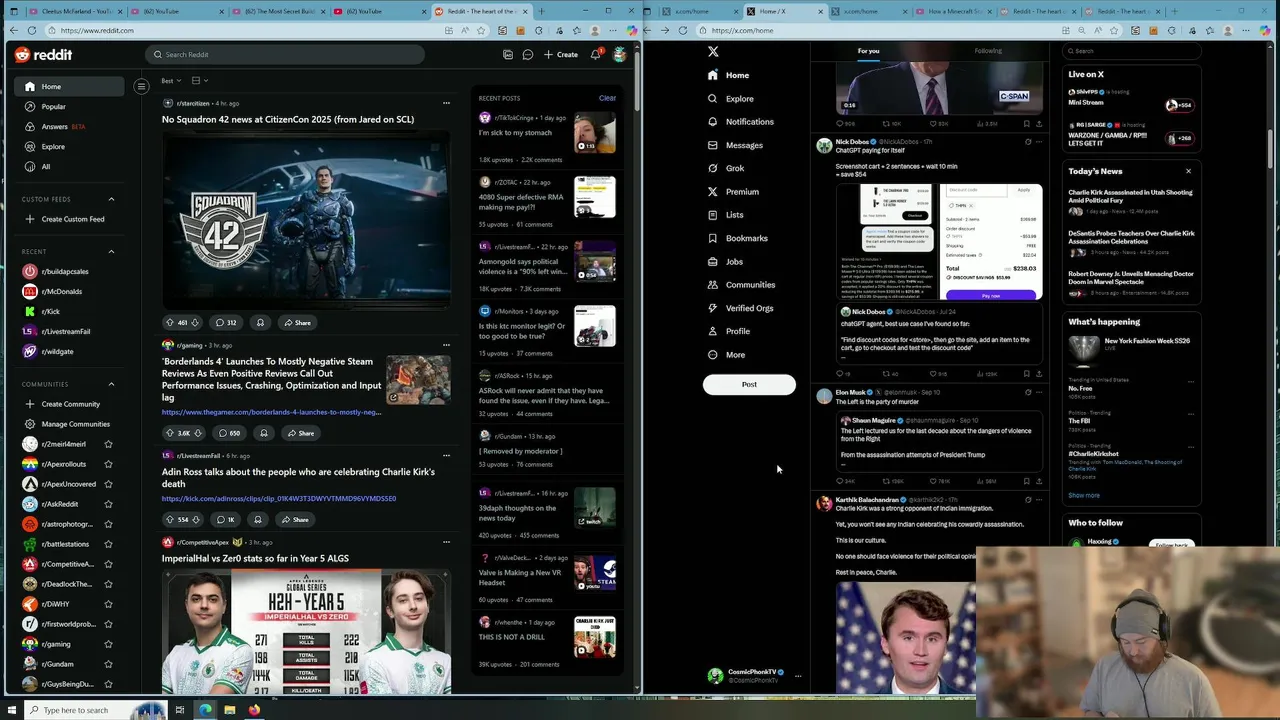Refresh the Reddit browser page
This screenshot has width=1280, height=720.
[32, 30]
